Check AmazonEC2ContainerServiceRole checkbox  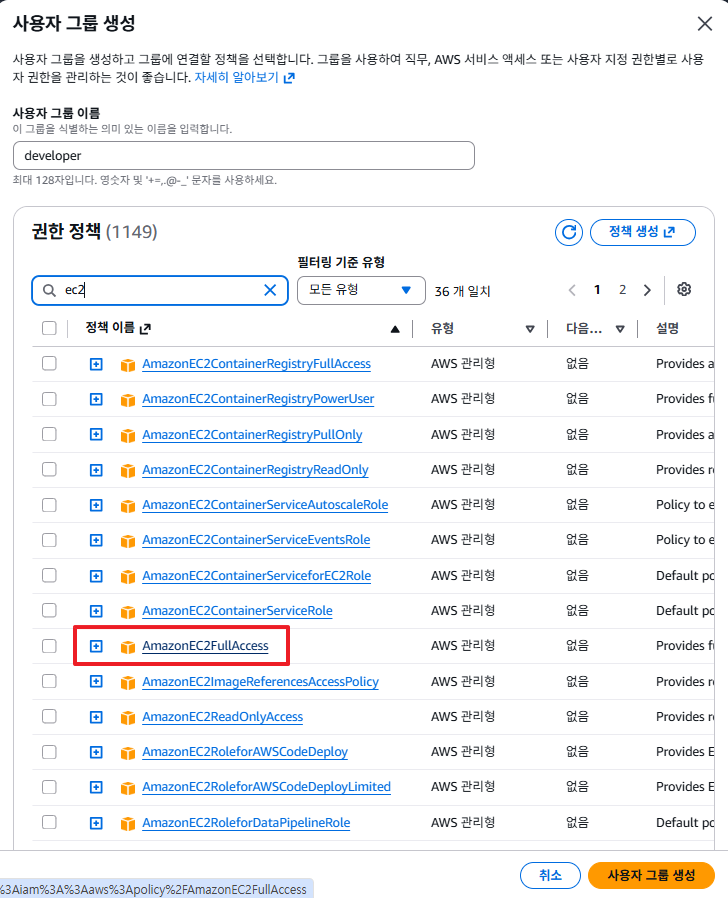[x=49, y=611]
